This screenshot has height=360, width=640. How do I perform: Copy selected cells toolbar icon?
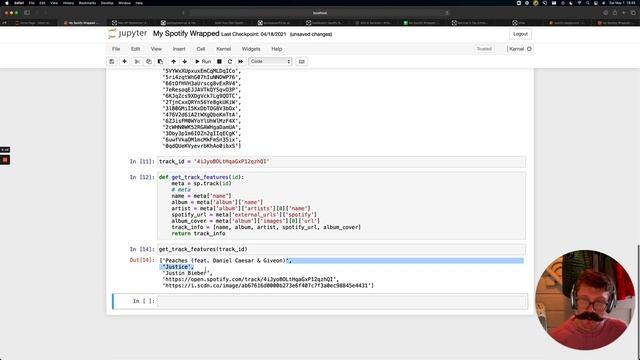click(x=149, y=61)
